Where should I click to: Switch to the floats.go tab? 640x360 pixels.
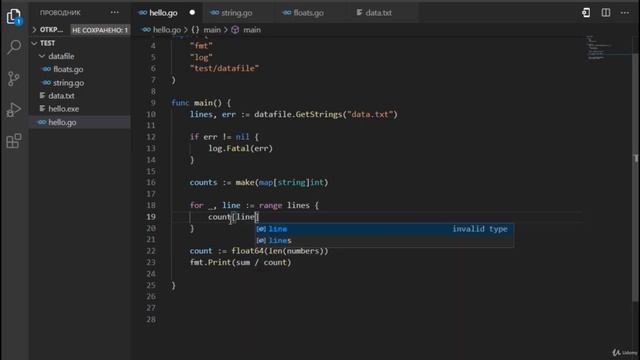click(x=308, y=13)
